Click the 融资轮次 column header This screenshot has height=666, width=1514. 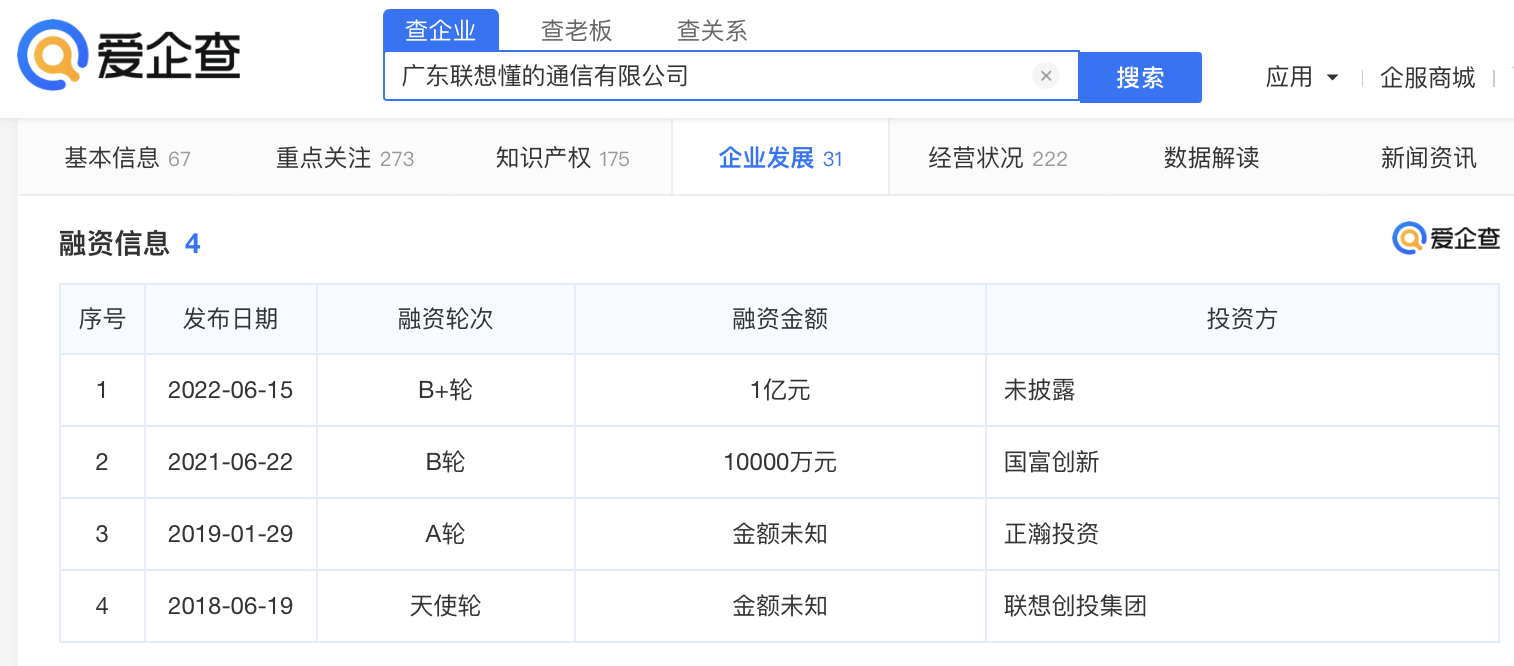pyautogui.click(x=446, y=319)
